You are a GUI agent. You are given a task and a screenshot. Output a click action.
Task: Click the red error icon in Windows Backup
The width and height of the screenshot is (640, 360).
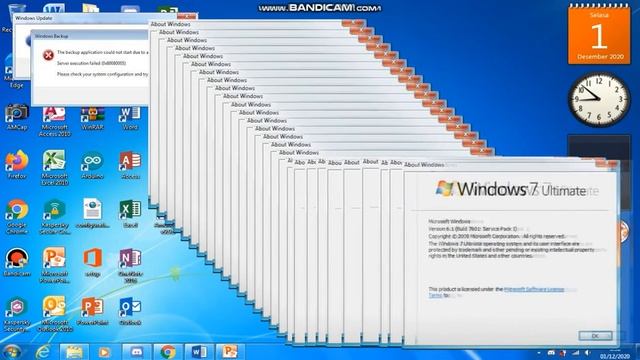point(48,55)
